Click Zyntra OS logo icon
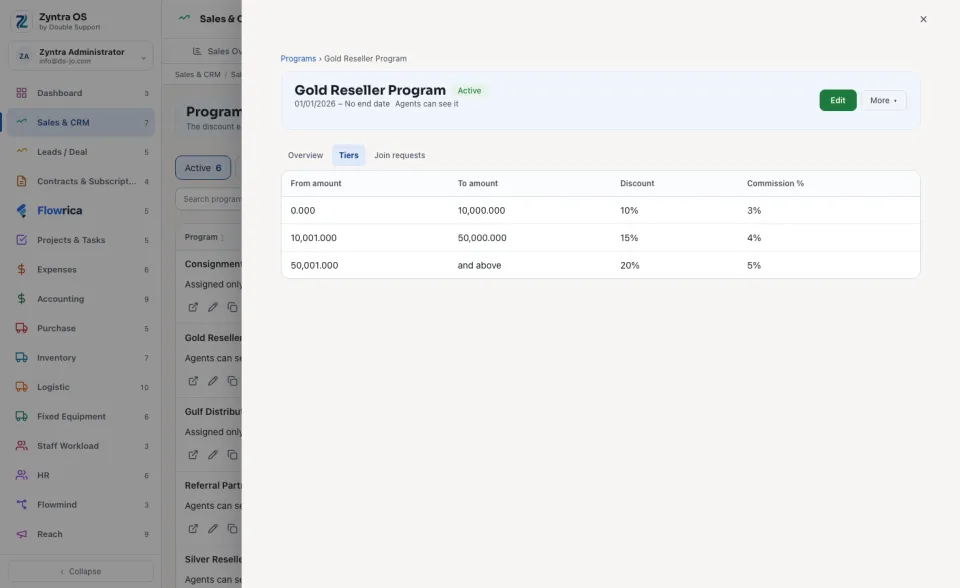 (21, 21)
